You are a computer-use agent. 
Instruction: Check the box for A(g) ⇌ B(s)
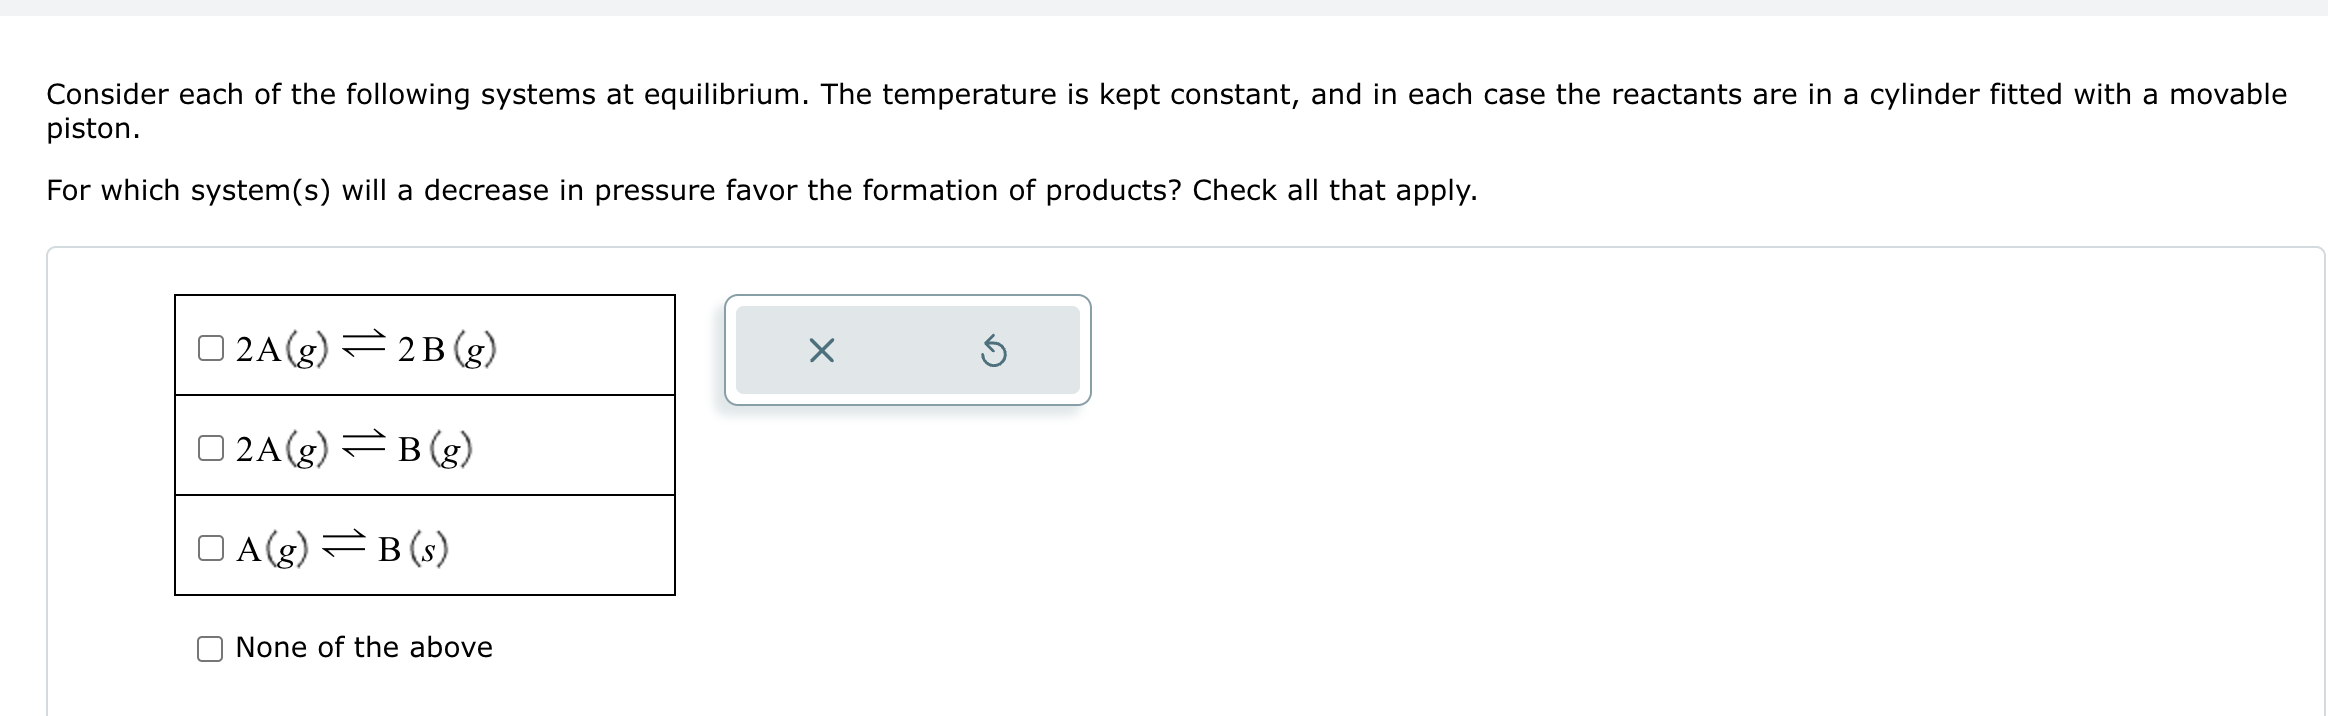click(211, 546)
